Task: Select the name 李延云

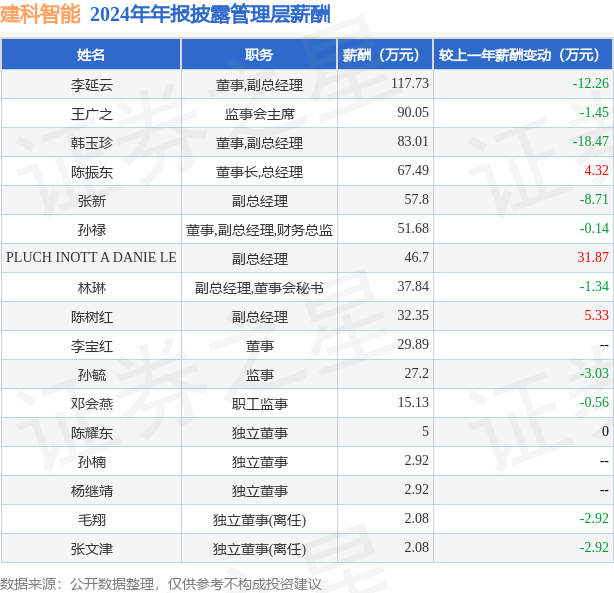Action: [92, 85]
